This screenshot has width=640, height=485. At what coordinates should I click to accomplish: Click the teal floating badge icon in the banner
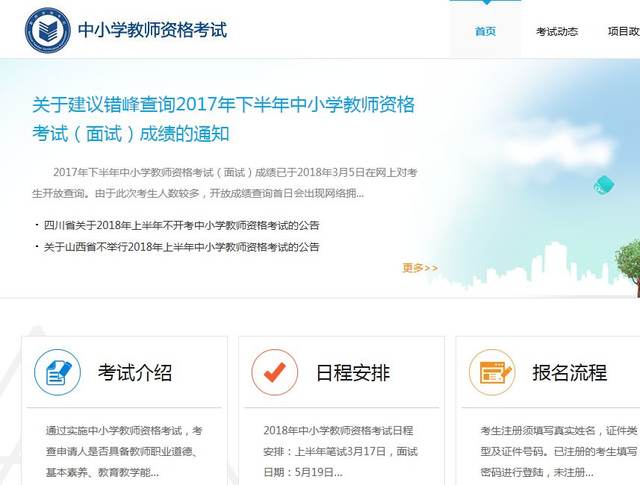(604, 185)
